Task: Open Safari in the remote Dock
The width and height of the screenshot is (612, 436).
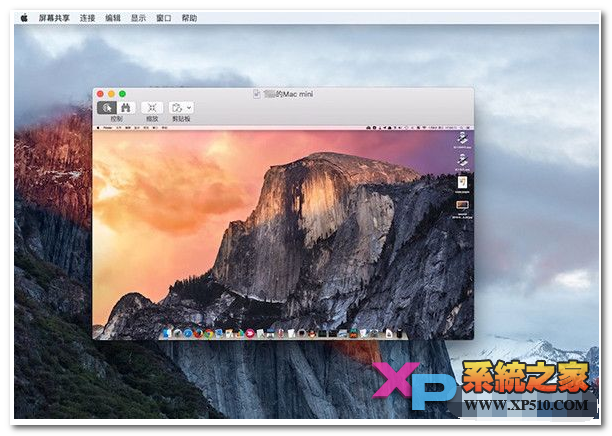Action: coord(188,334)
